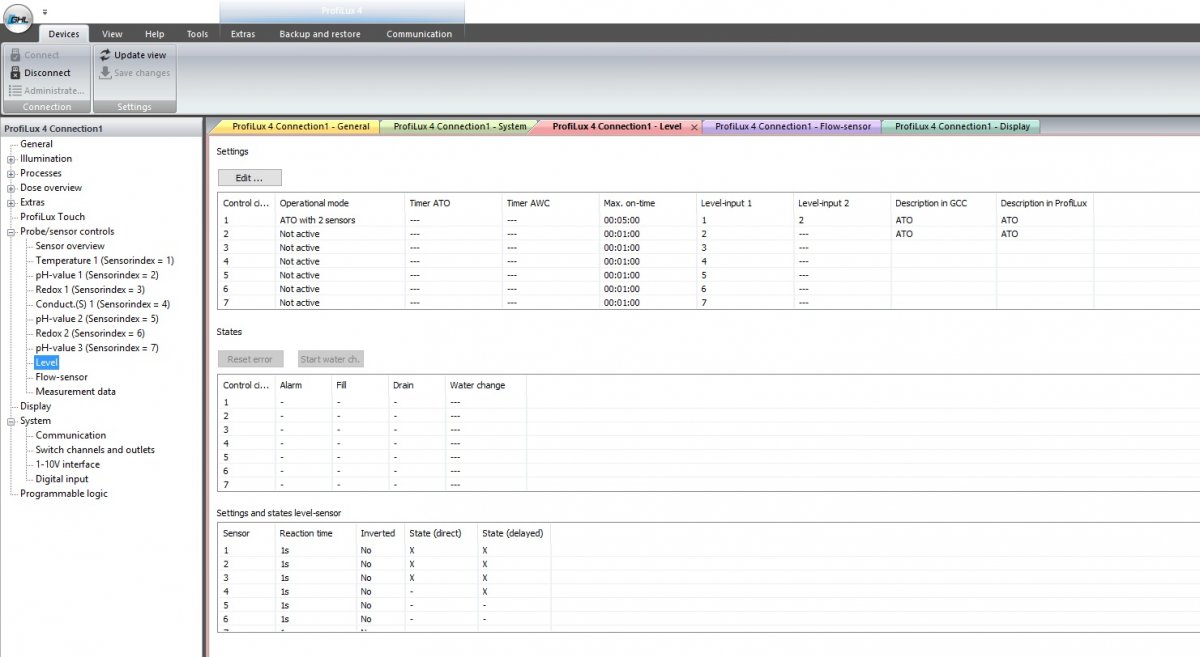
Task: Click the Reset error button
Action: 250,359
